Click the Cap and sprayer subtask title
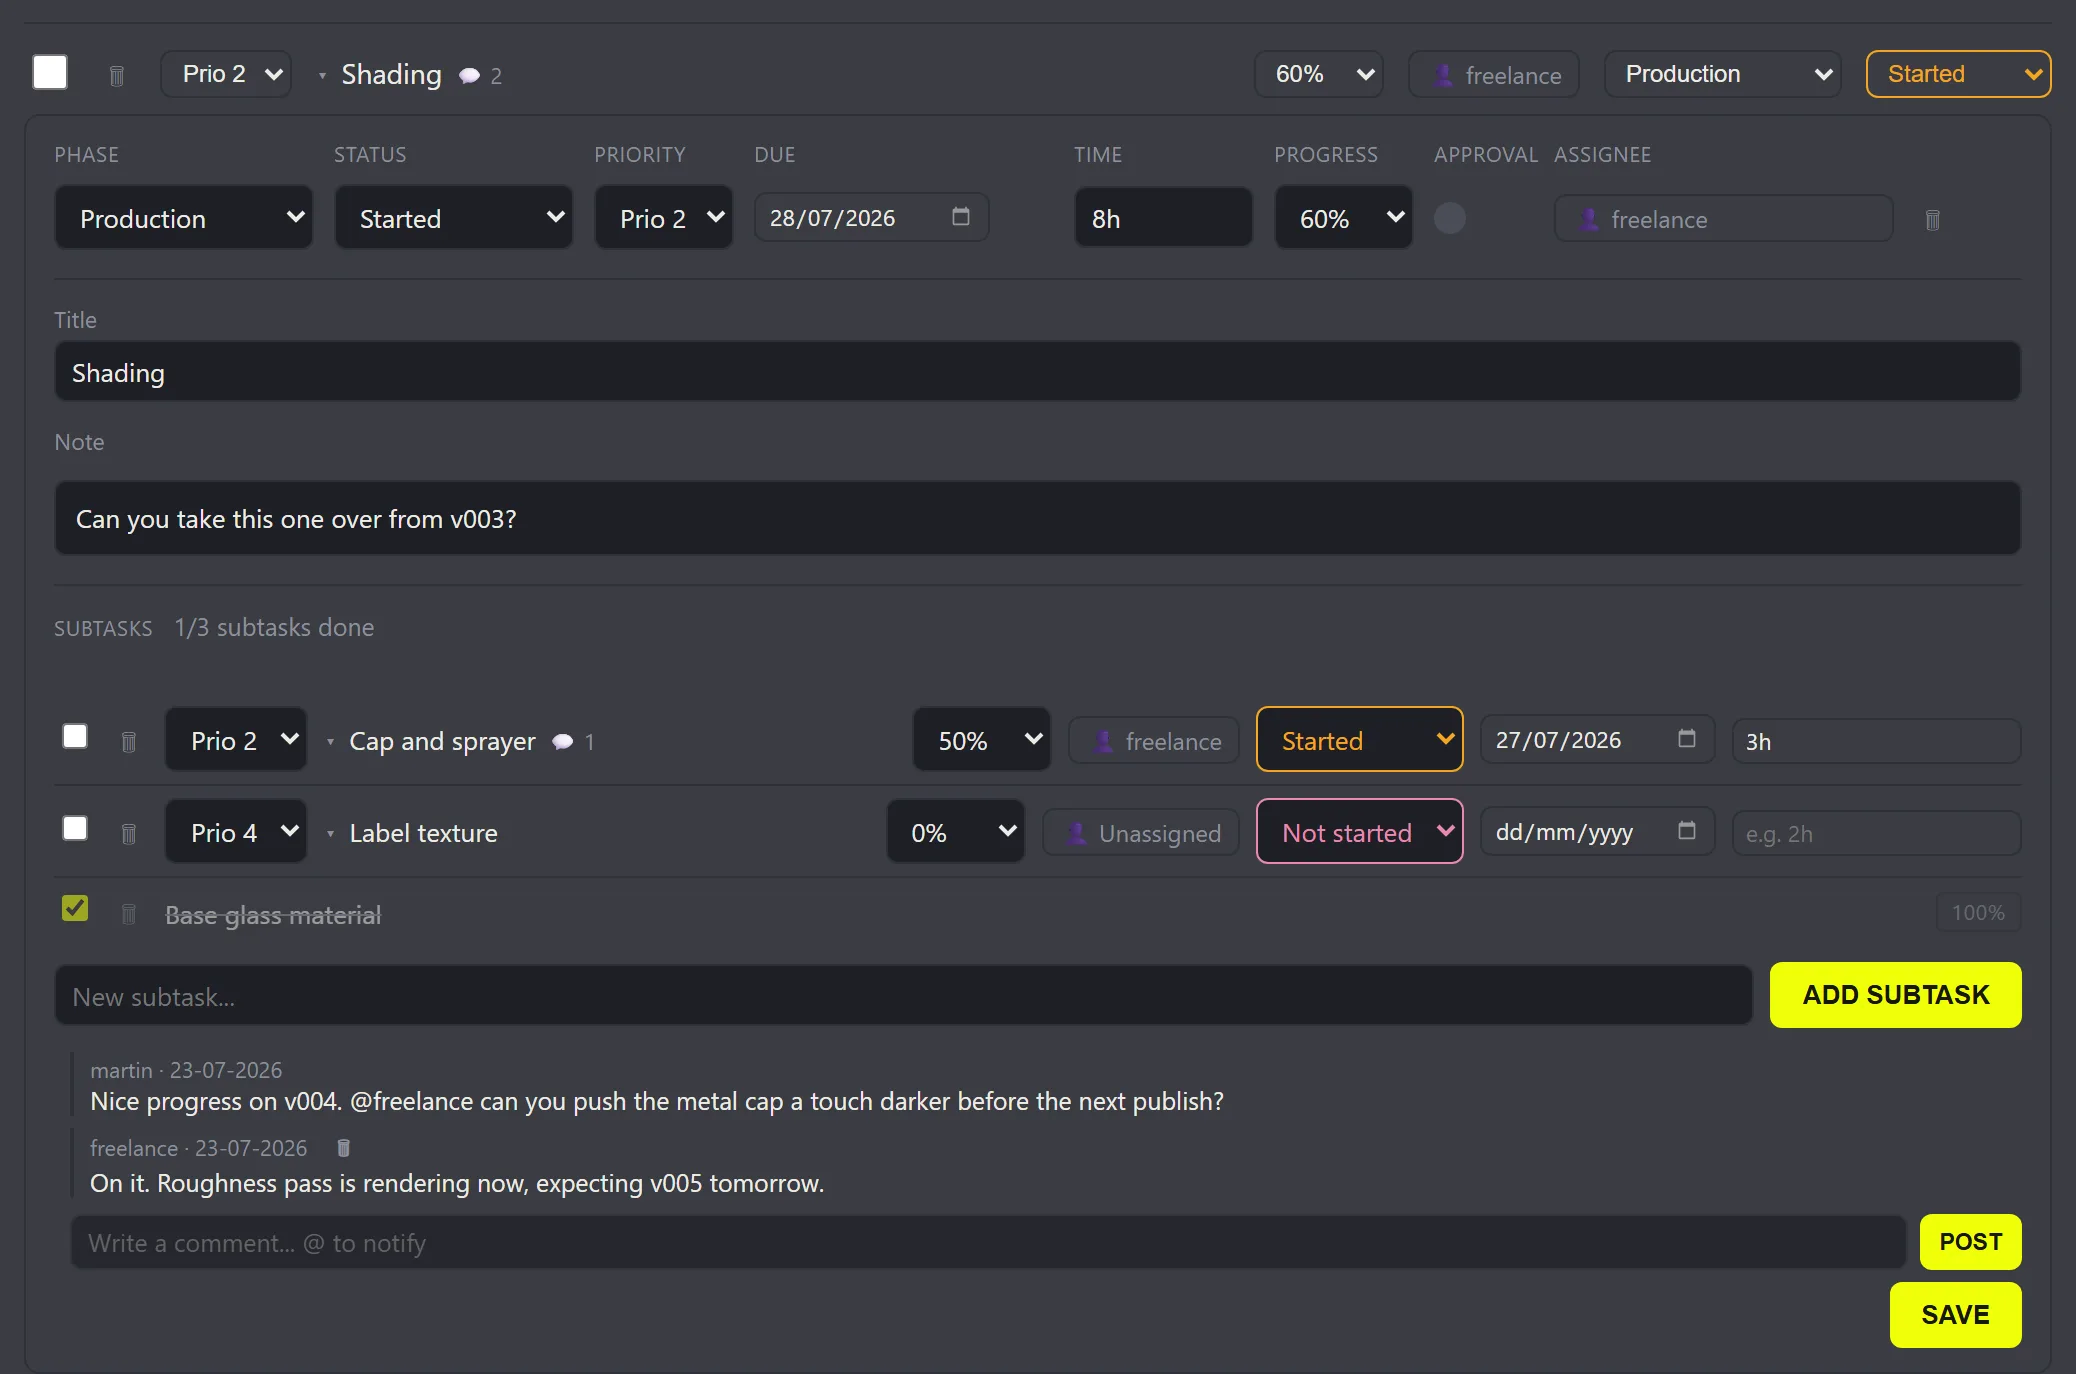The width and height of the screenshot is (2076, 1374). [442, 742]
